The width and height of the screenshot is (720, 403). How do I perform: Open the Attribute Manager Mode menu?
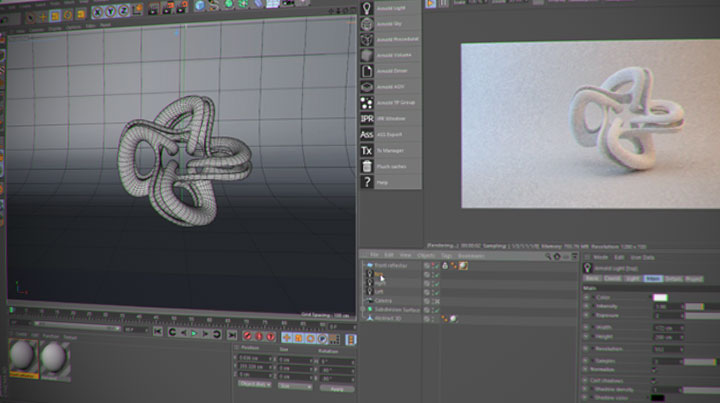[601, 257]
